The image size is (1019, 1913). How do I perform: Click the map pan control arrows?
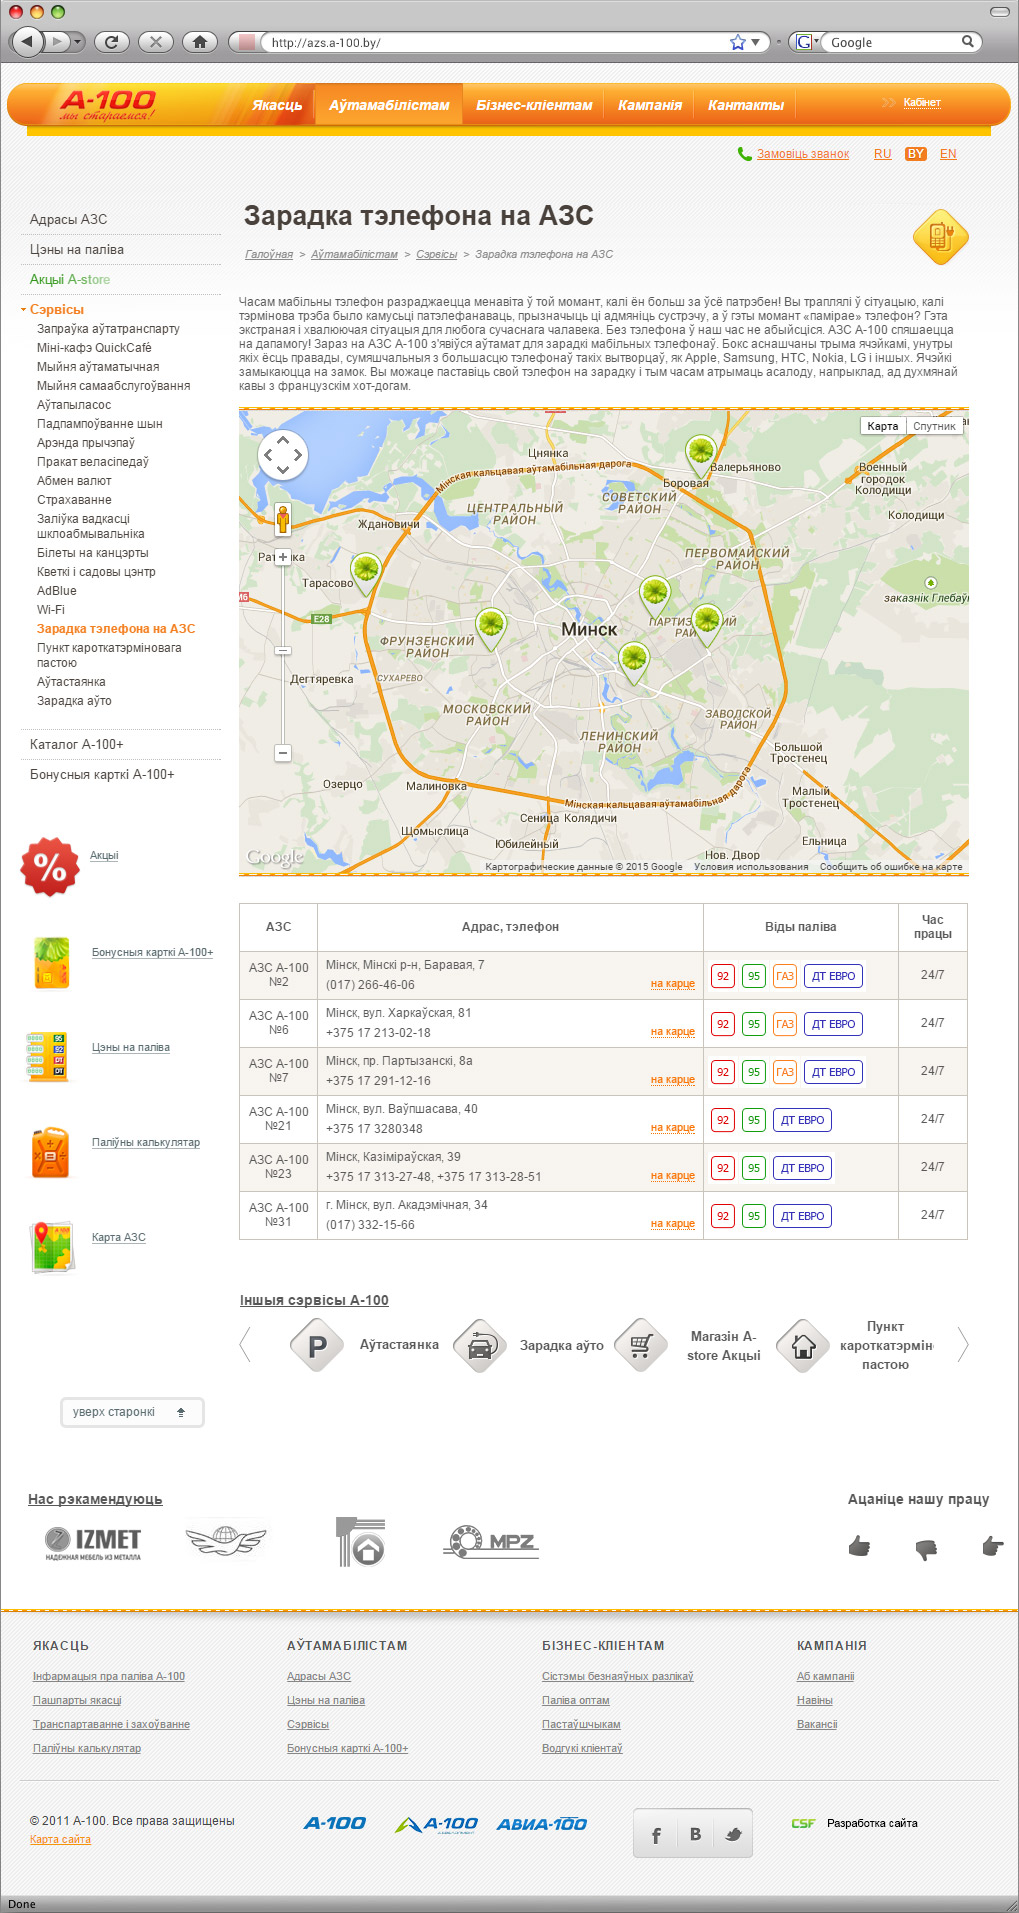point(282,455)
